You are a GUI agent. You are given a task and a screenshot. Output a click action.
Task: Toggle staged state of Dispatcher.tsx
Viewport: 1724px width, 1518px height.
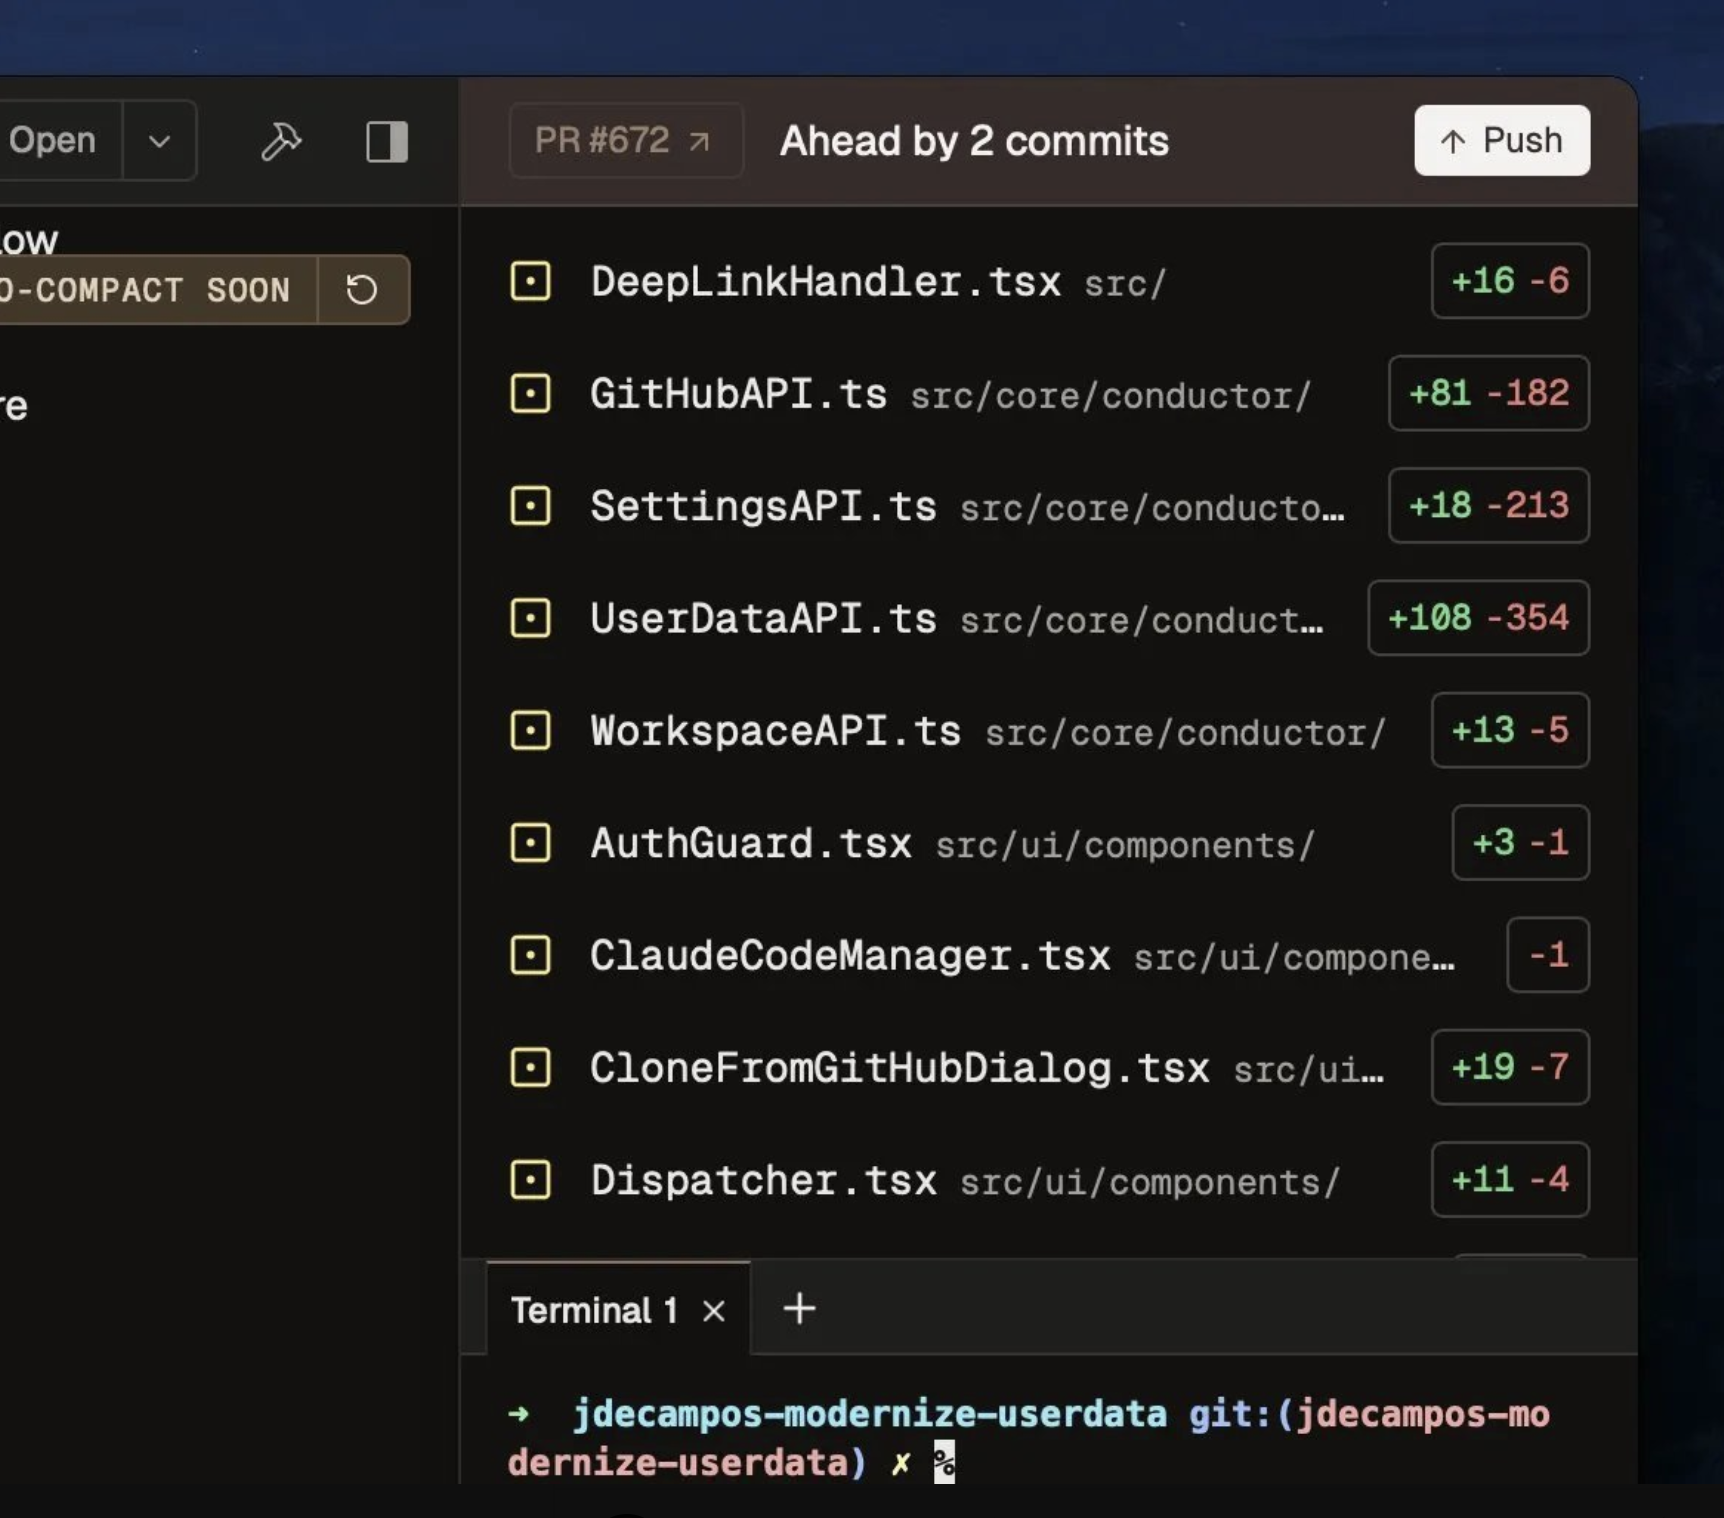tap(531, 1180)
